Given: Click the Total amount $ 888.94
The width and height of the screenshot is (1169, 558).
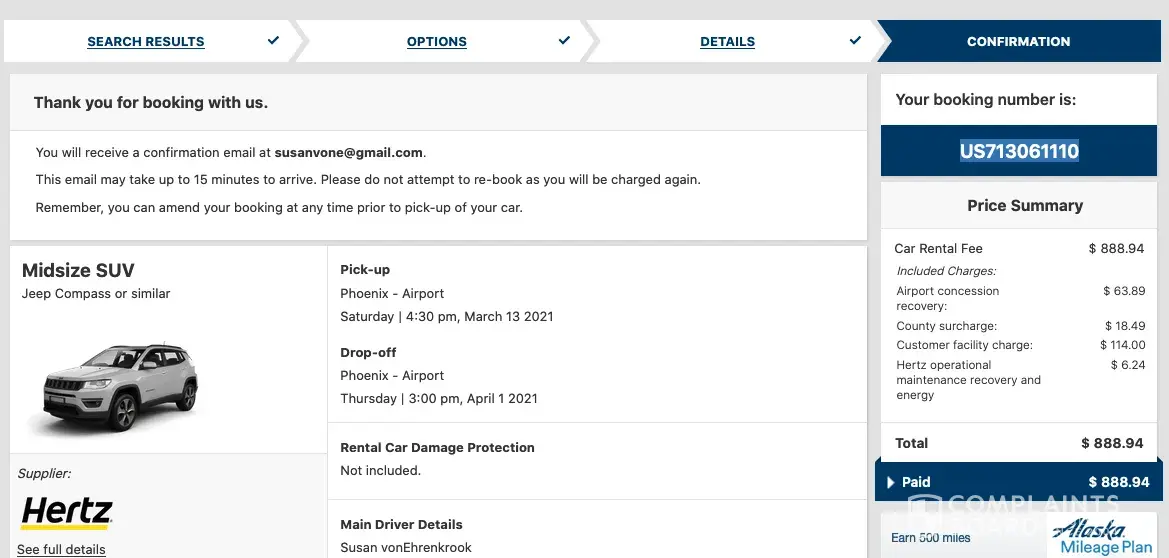Looking at the screenshot, I should (1112, 443).
